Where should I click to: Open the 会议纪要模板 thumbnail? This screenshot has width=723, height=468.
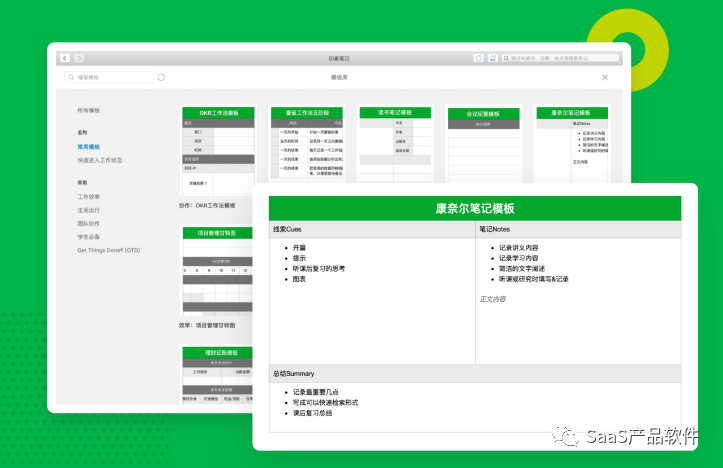(x=484, y=143)
